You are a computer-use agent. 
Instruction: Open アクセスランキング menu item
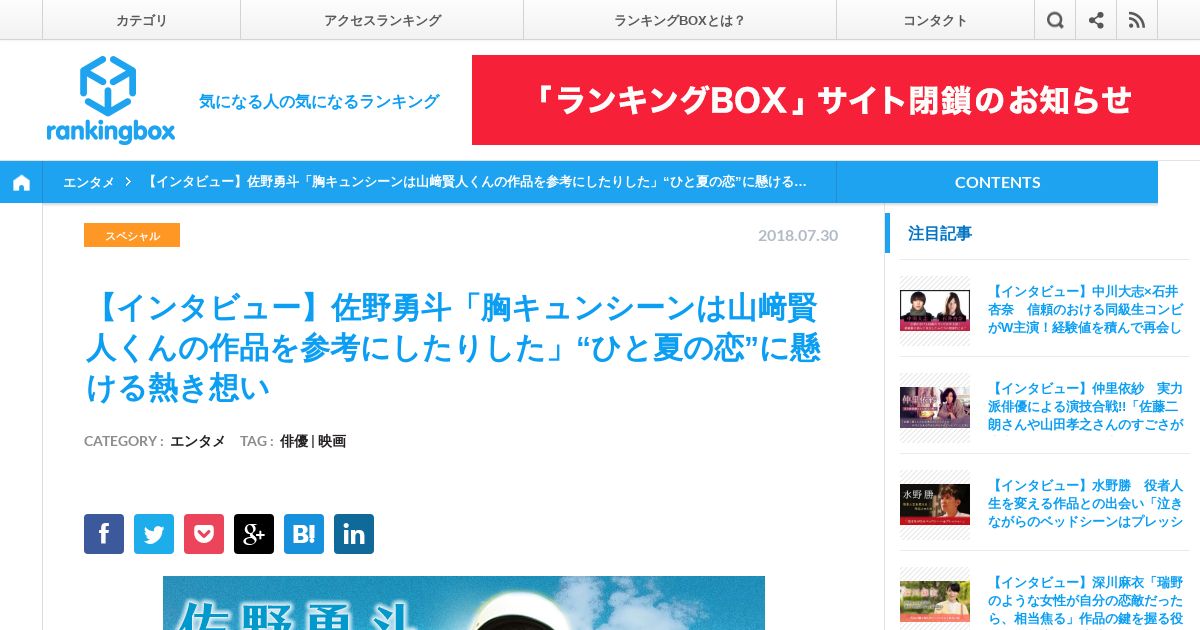pos(382,20)
